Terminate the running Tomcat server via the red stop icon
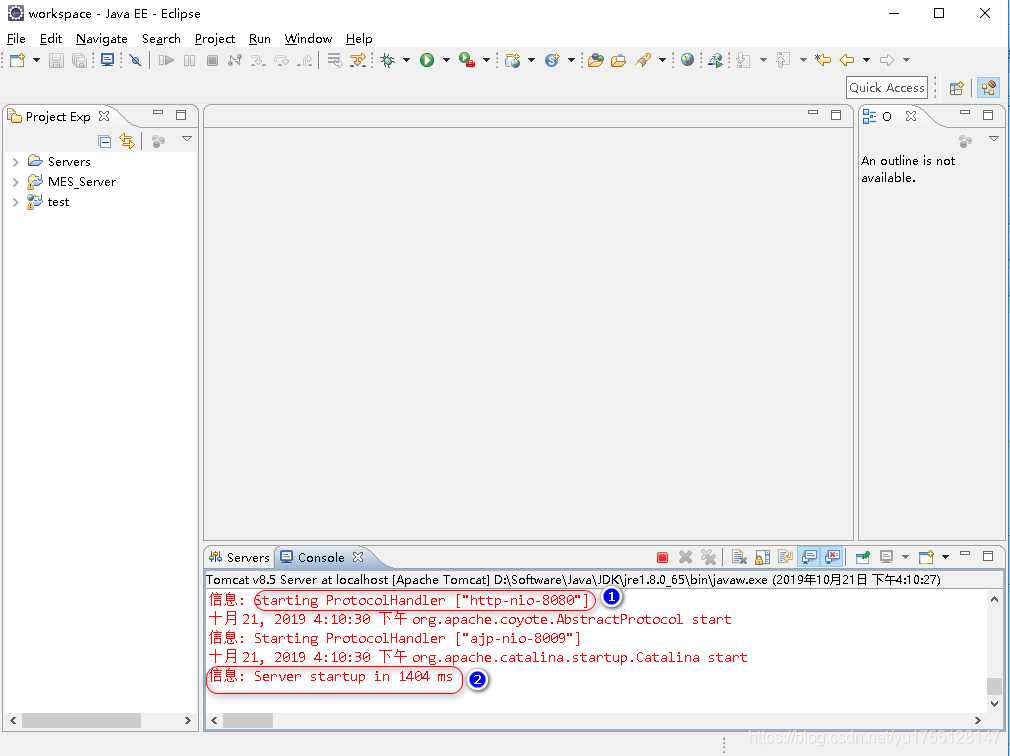The height and width of the screenshot is (756, 1010). (x=662, y=558)
